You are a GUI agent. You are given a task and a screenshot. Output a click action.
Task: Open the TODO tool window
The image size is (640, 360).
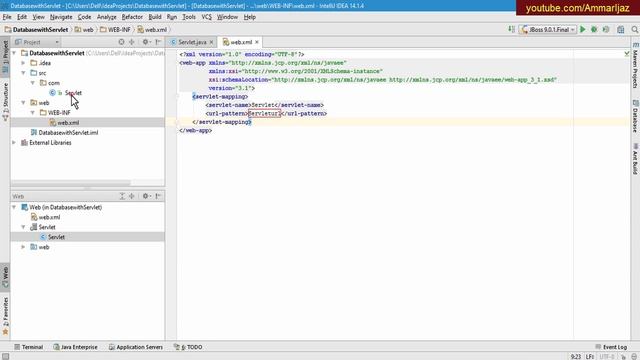click(x=188, y=347)
